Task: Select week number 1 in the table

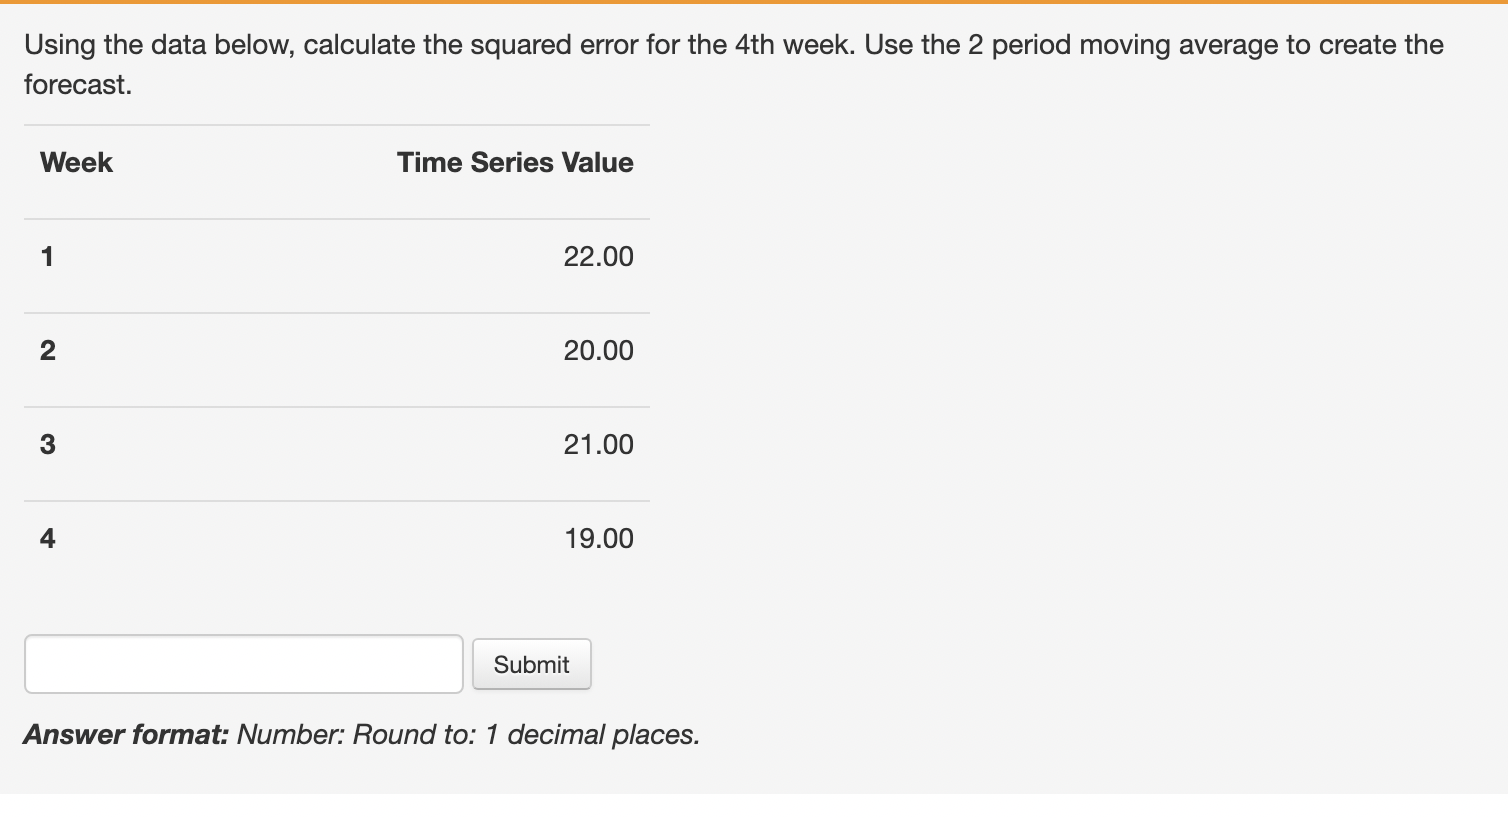Action: coord(46,256)
